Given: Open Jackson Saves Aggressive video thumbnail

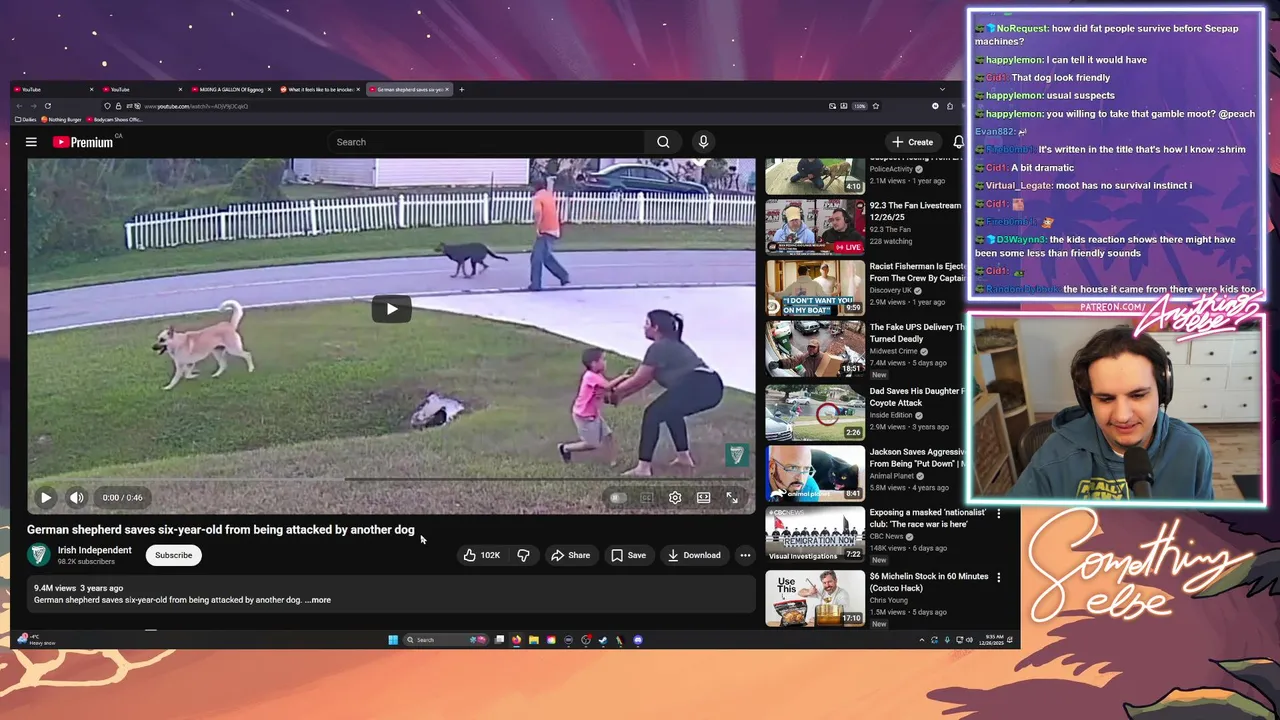Looking at the screenshot, I should (815, 474).
